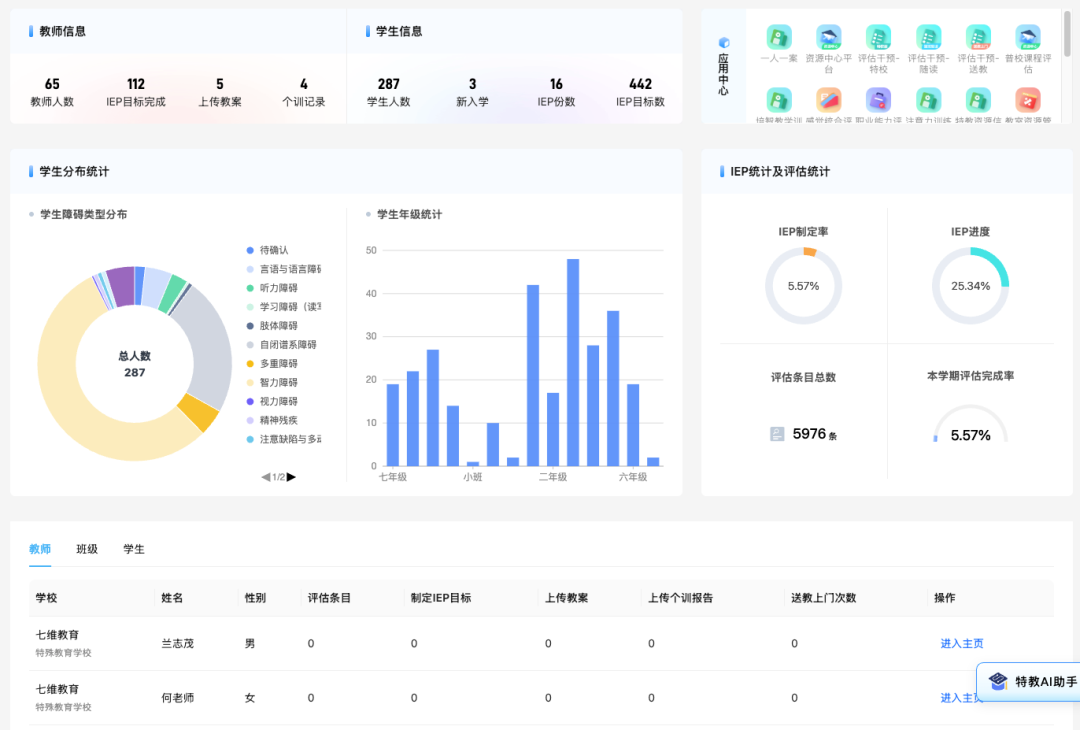This screenshot has height=730, width=1080.
Task: Click the 六年级 bar in grade chart
Action: point(633,425)
